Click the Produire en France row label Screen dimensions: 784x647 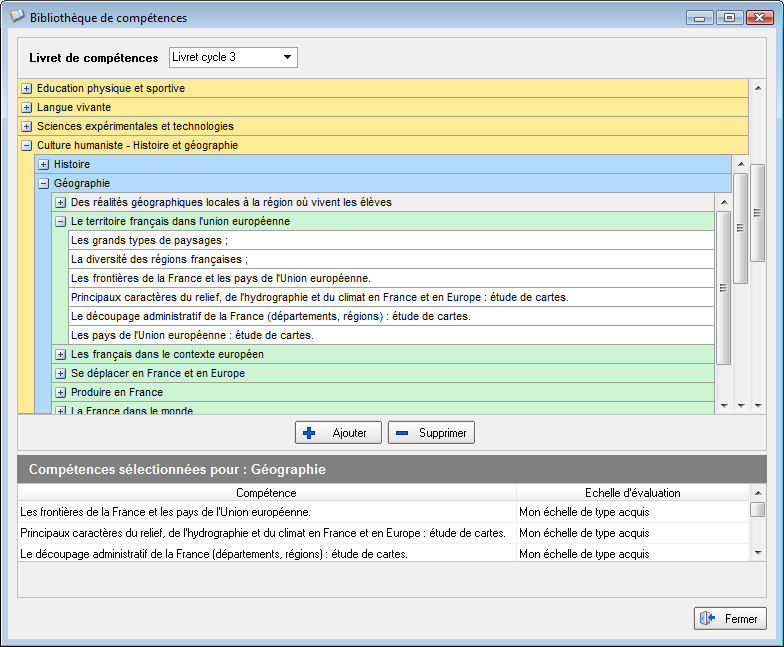[x=116, y=392]
